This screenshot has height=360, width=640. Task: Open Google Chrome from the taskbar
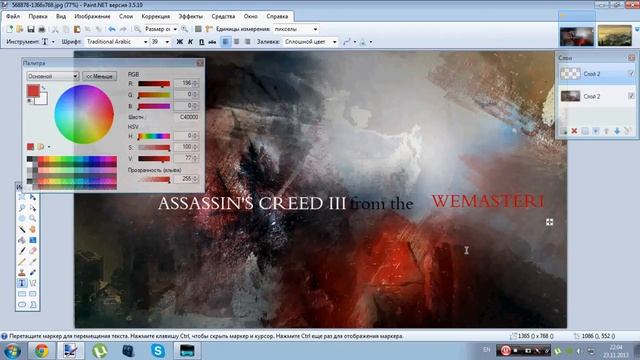click(x=42, y=351)
